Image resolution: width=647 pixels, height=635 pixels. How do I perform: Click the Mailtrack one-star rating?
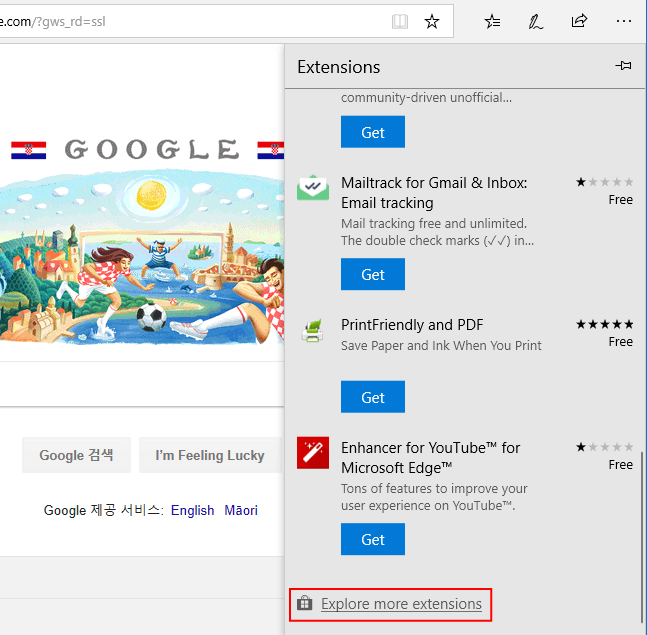(604, 182)
